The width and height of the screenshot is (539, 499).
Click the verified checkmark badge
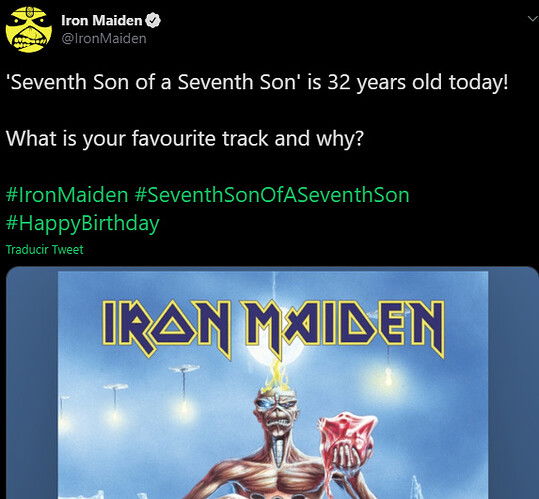pyautogui.click(x=153, y=21)
